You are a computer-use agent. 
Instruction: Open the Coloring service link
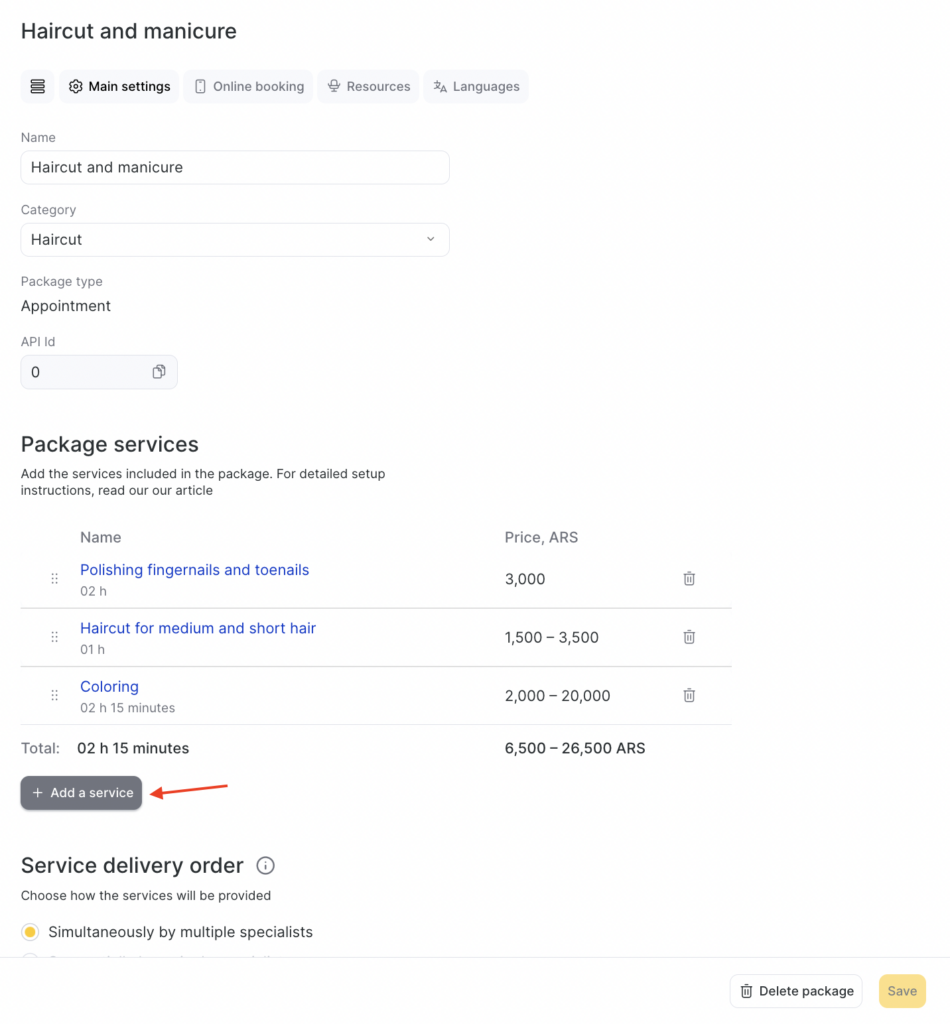pyautogui.click(x=109, y=687)
